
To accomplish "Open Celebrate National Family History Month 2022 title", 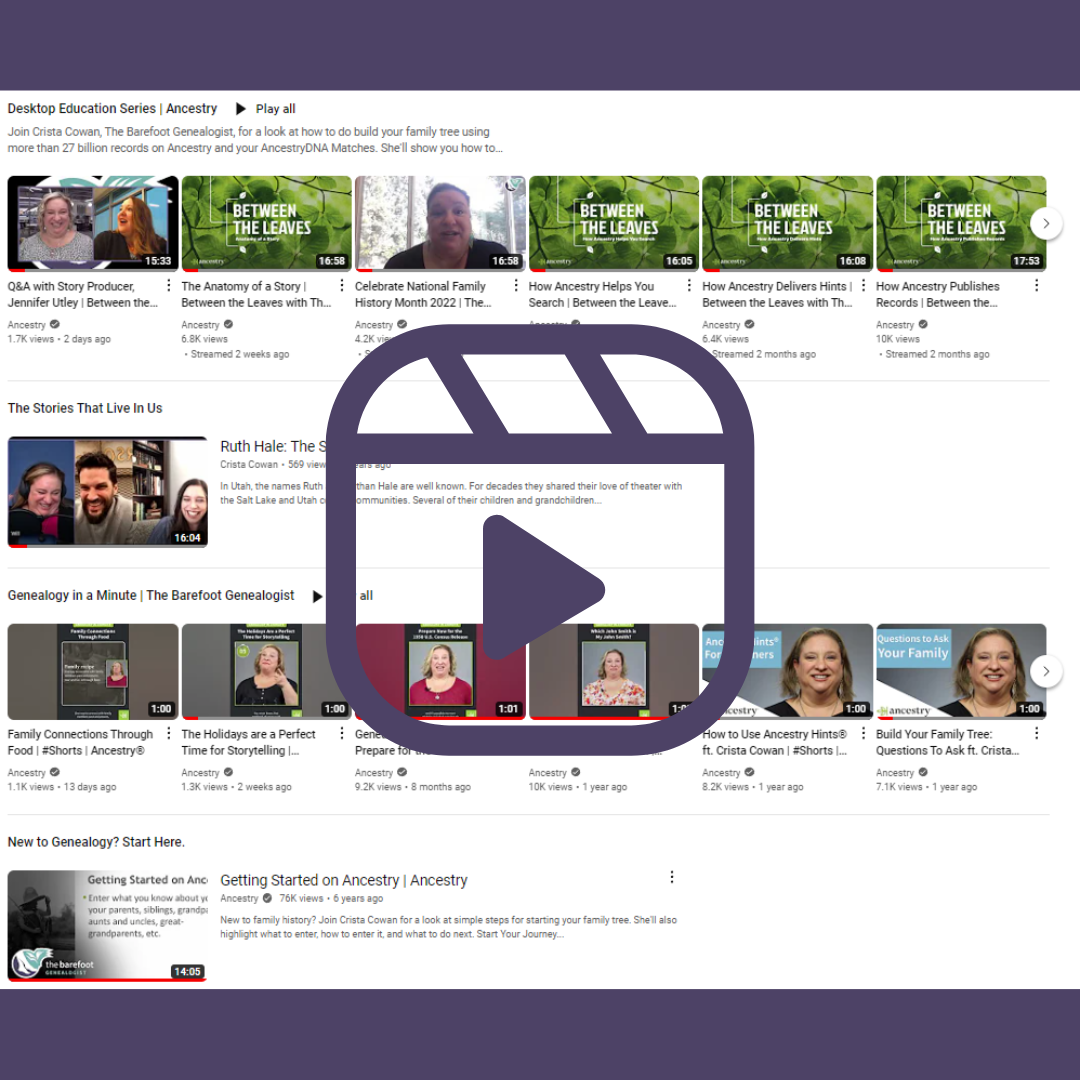I will pyautogui.click(x=423, y=294).
